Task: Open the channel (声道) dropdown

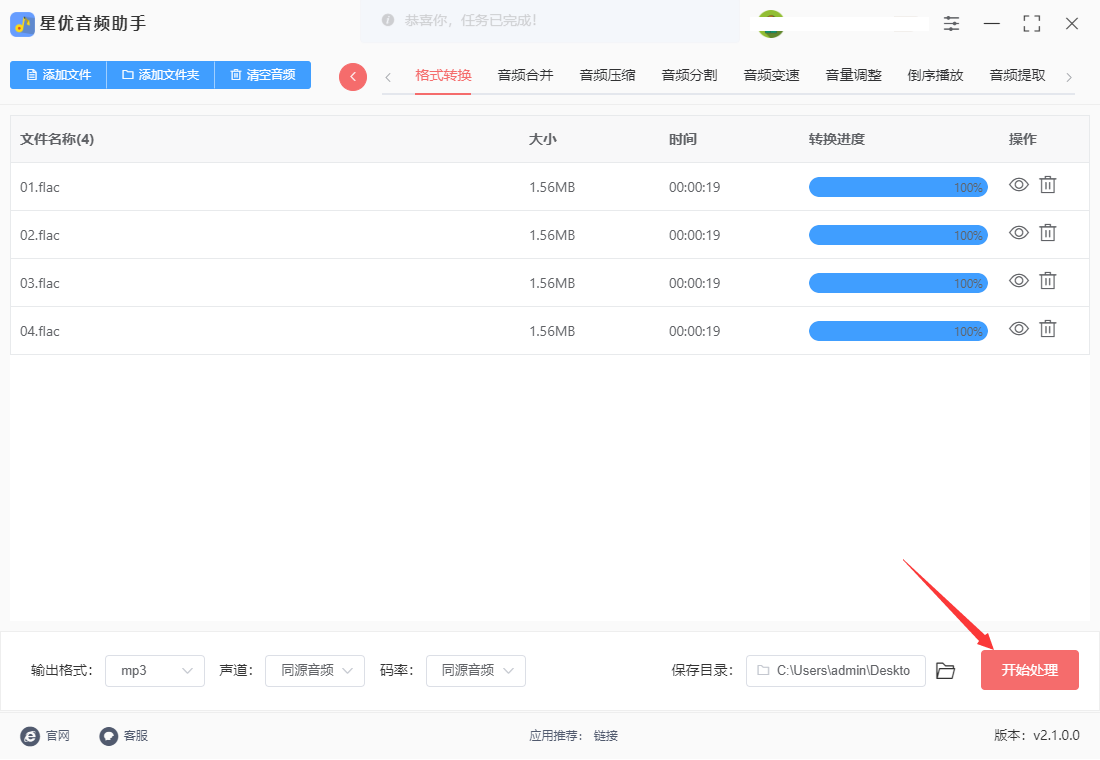Action: point(315,671)
